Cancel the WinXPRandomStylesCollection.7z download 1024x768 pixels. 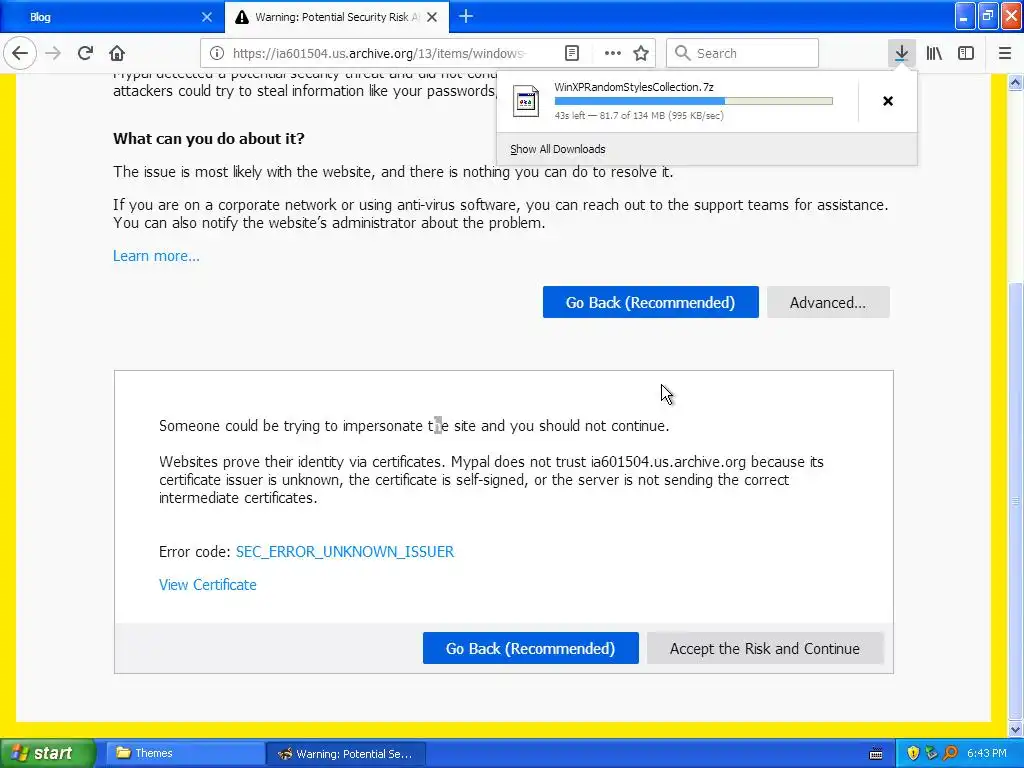[x=888, y=101]
